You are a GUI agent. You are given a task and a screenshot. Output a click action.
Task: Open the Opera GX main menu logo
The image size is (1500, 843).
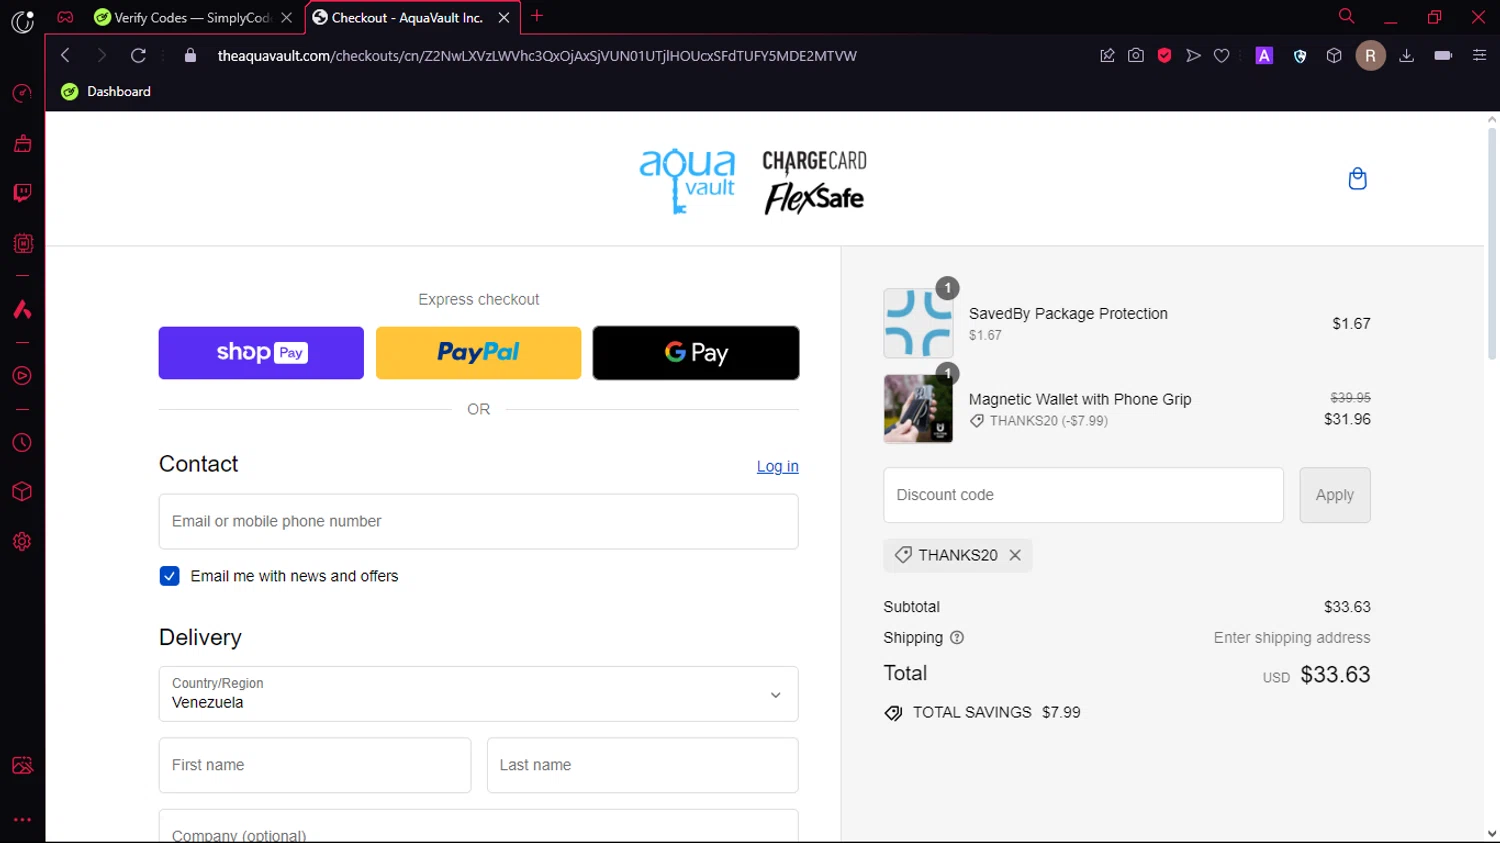[22, 21]
